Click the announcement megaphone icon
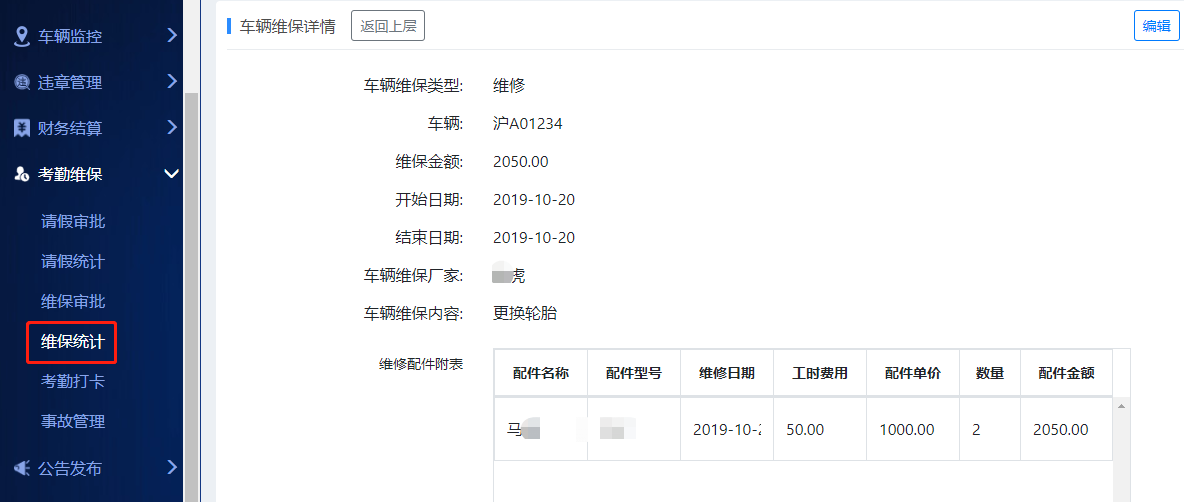This screenshot has height=502, width=1184. 21,467
